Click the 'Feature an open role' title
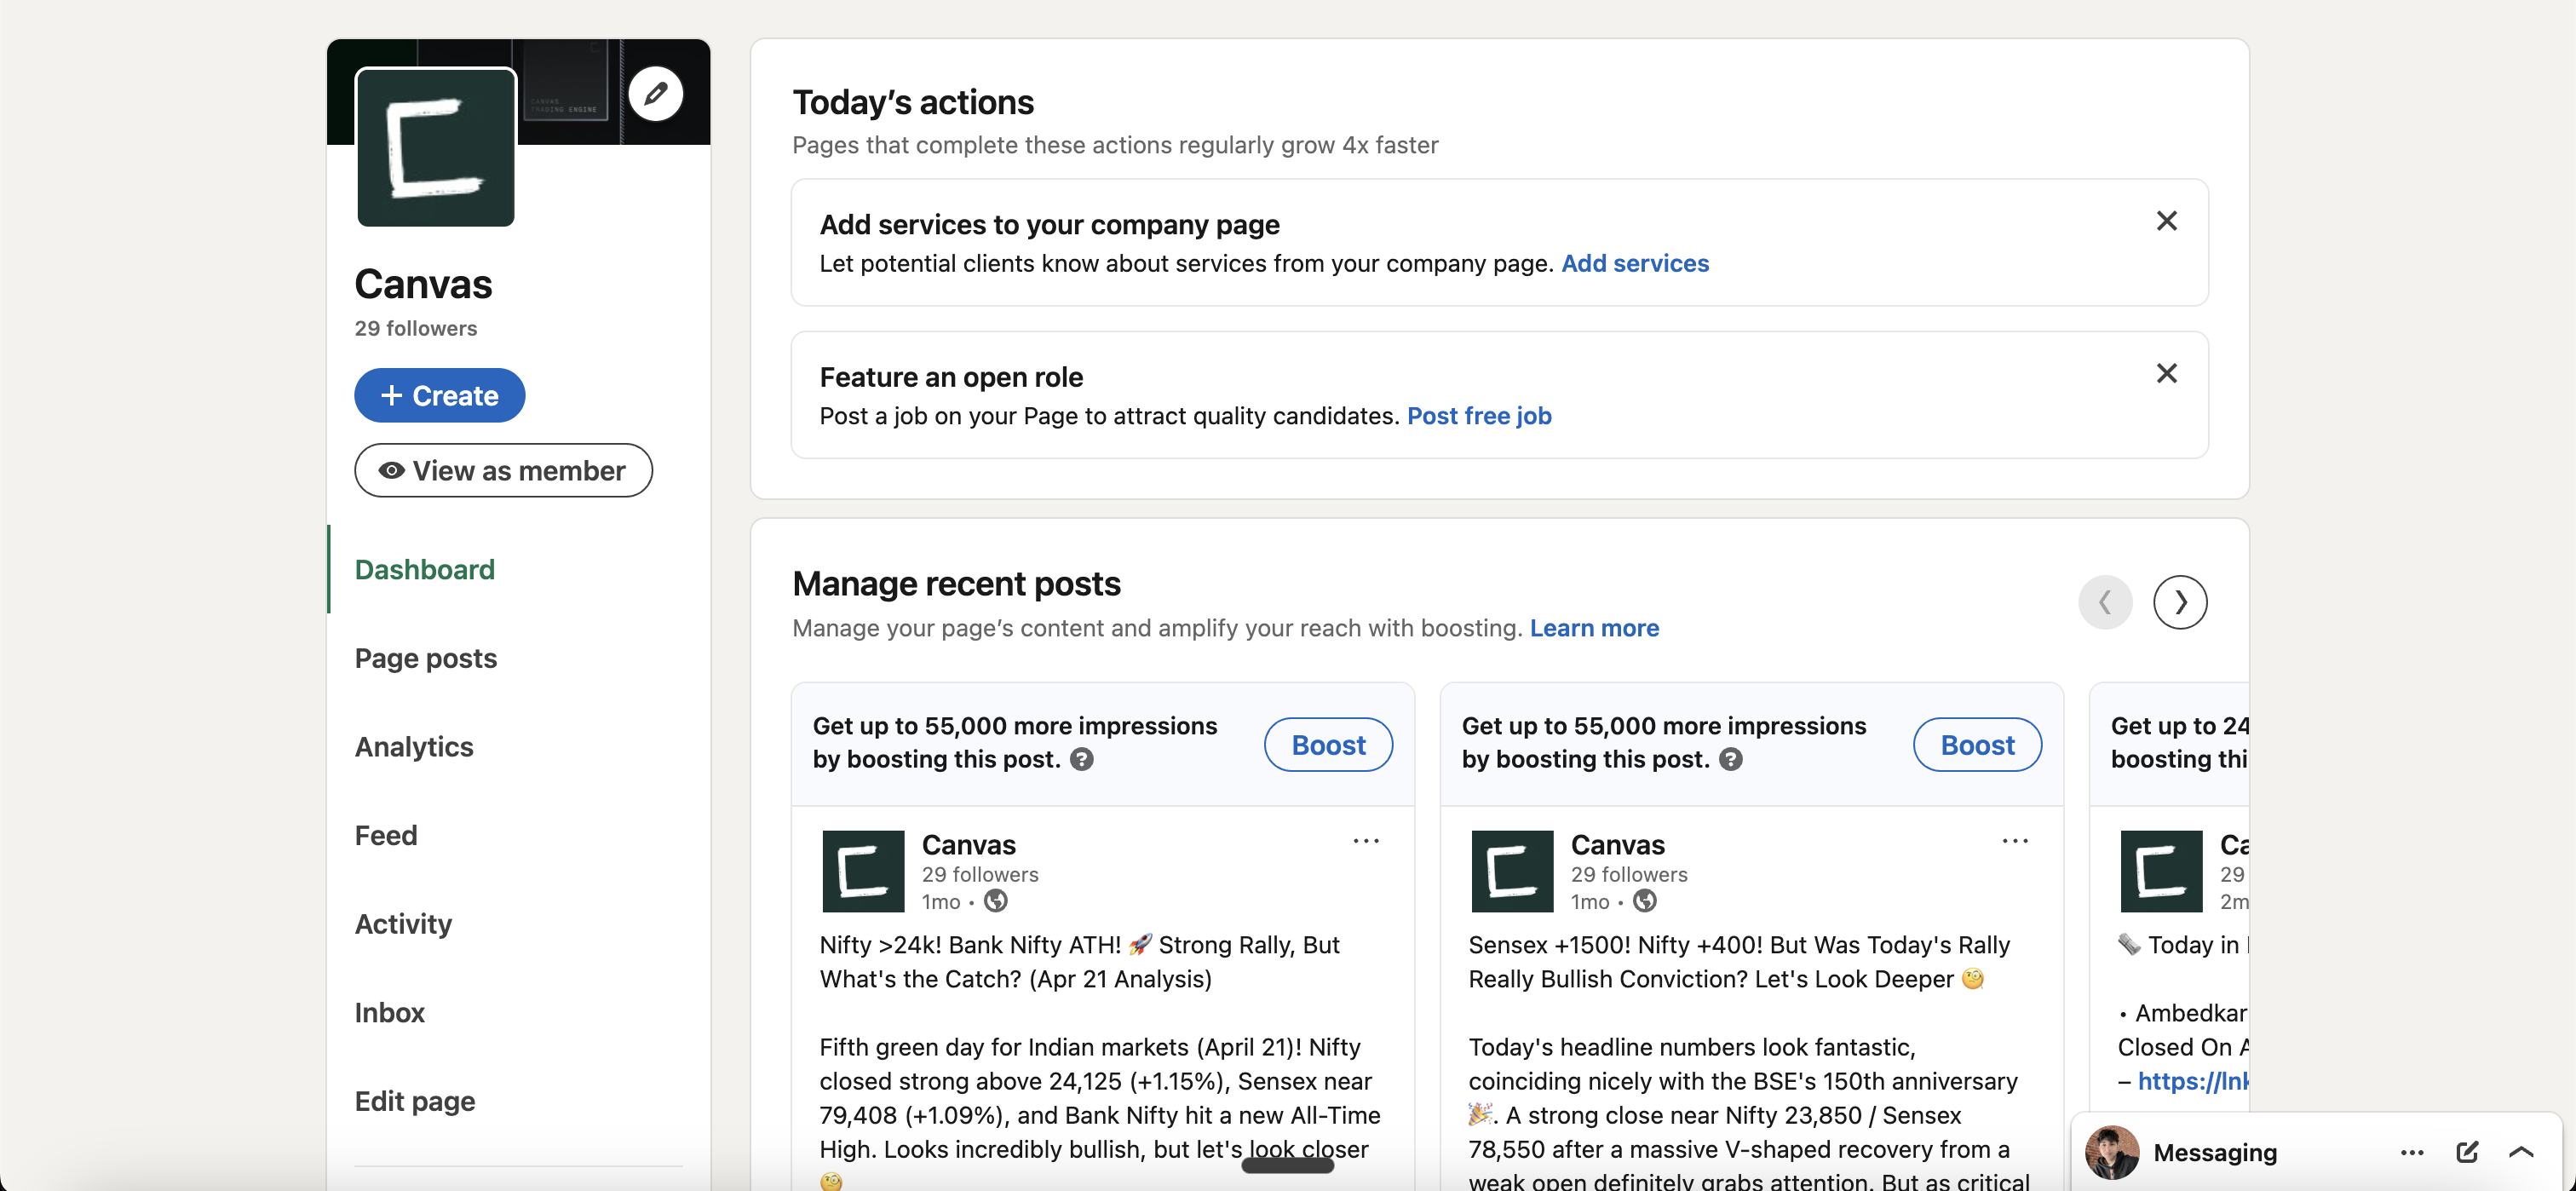Screen dimensions: 2576x1191 tap(951, 377)
